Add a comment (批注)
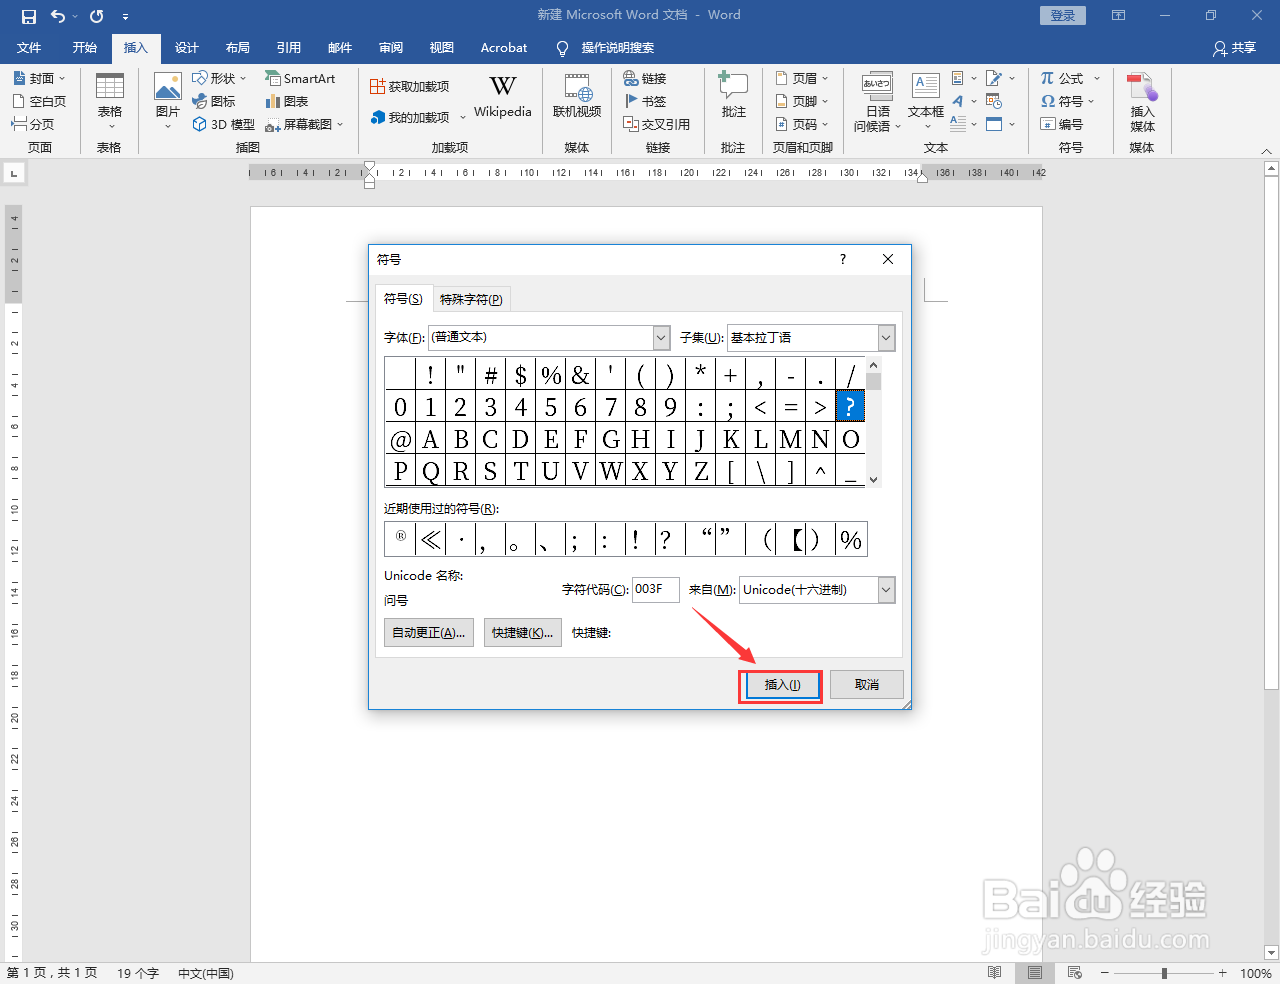1280x984 pixels. point(733,98)
